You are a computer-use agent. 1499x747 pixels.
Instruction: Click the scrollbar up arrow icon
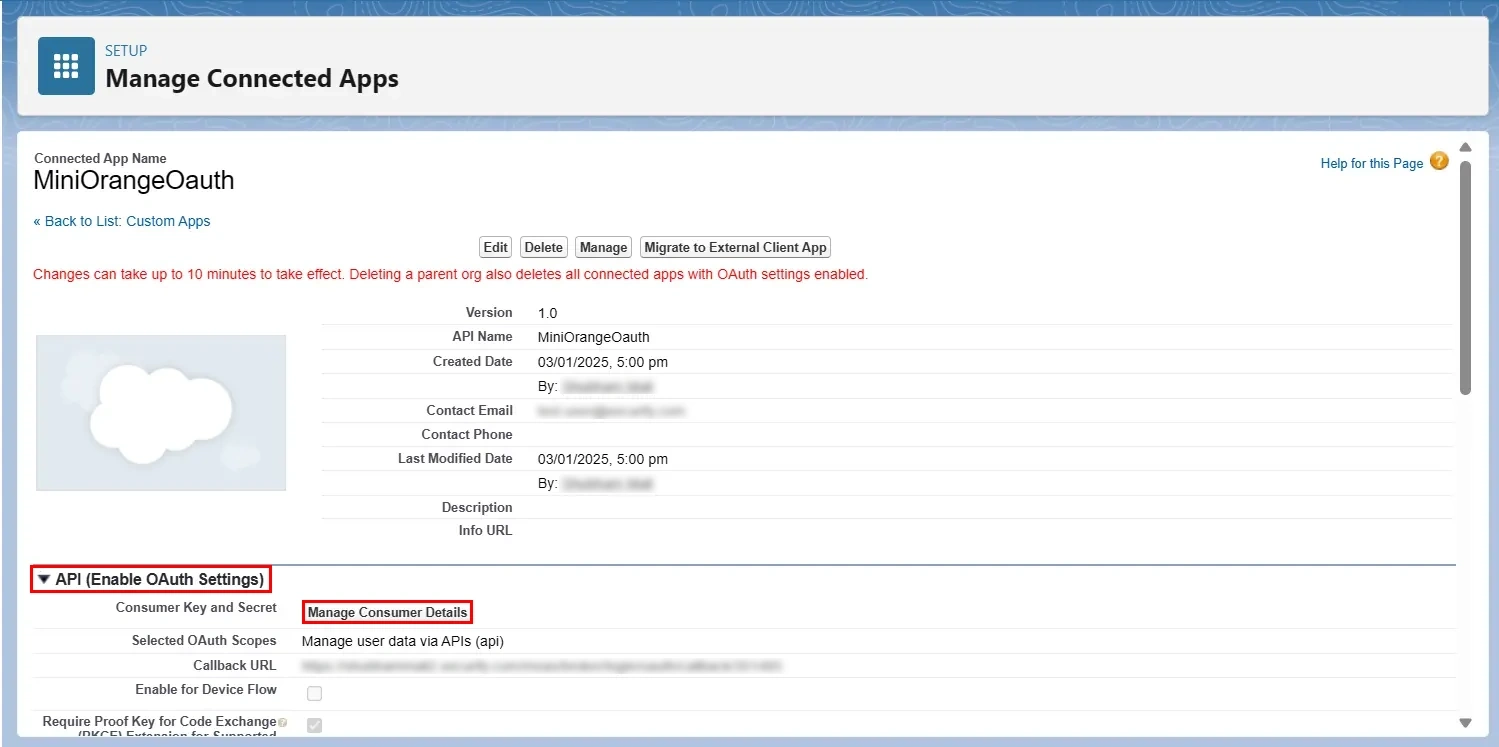click(x=1464, y=146)
